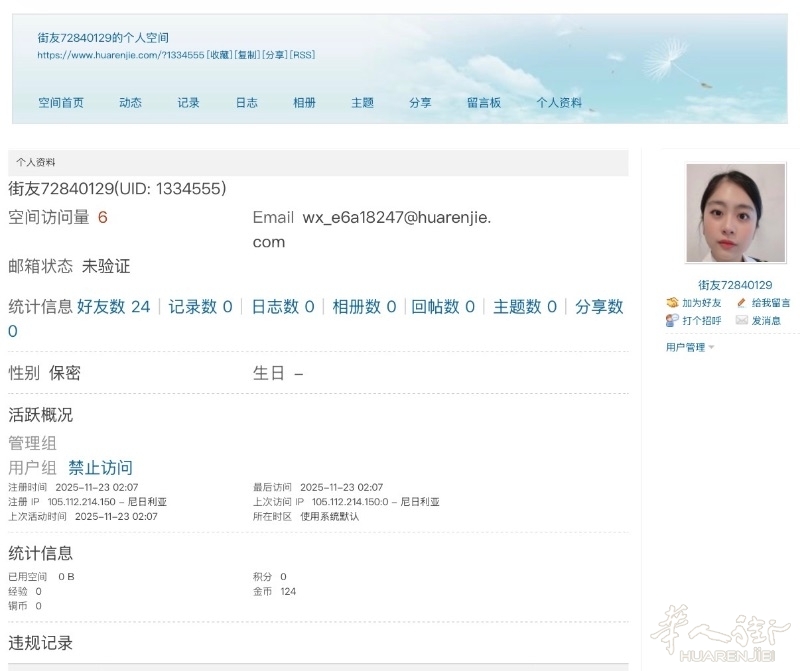Open the 个人资料 tab
800x671 pixels.
click(x=558, y=102)
